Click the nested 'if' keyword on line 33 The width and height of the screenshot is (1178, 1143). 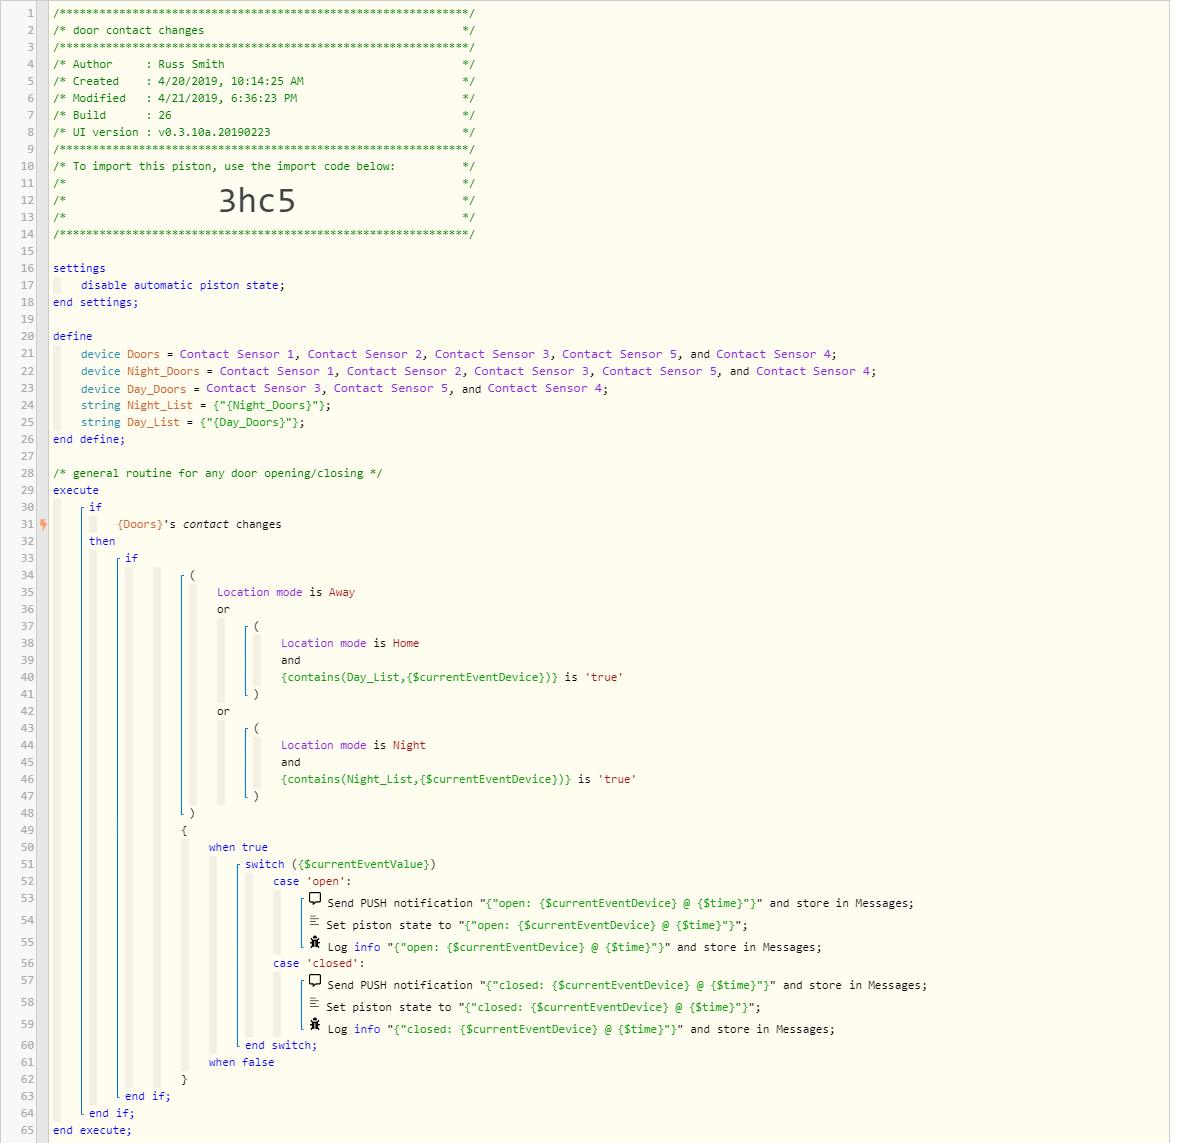131,558
